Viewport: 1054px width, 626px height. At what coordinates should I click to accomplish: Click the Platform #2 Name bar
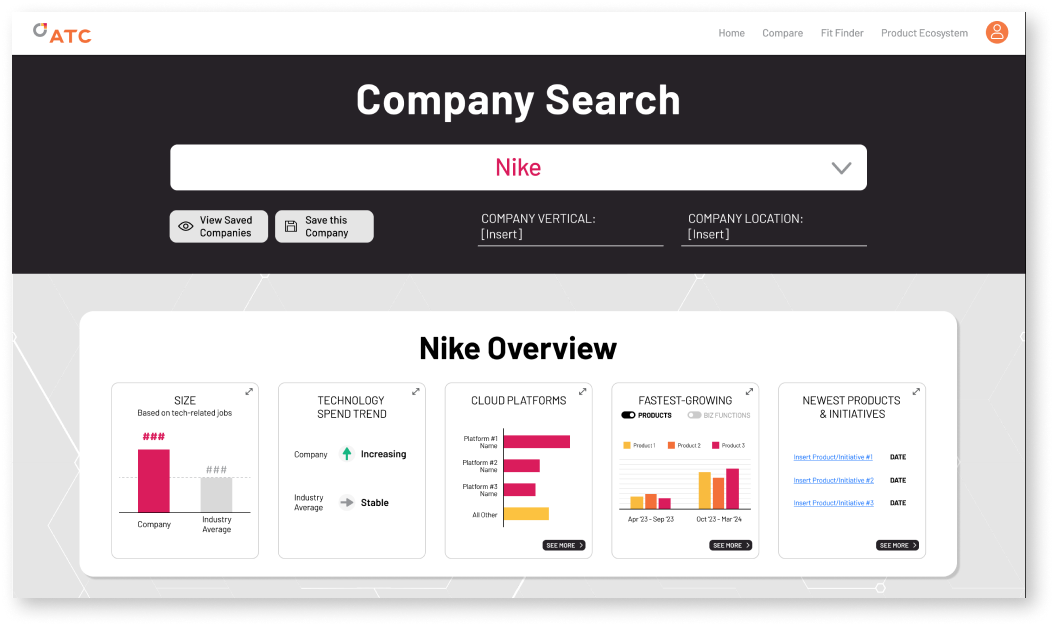(x=522, y=466)
